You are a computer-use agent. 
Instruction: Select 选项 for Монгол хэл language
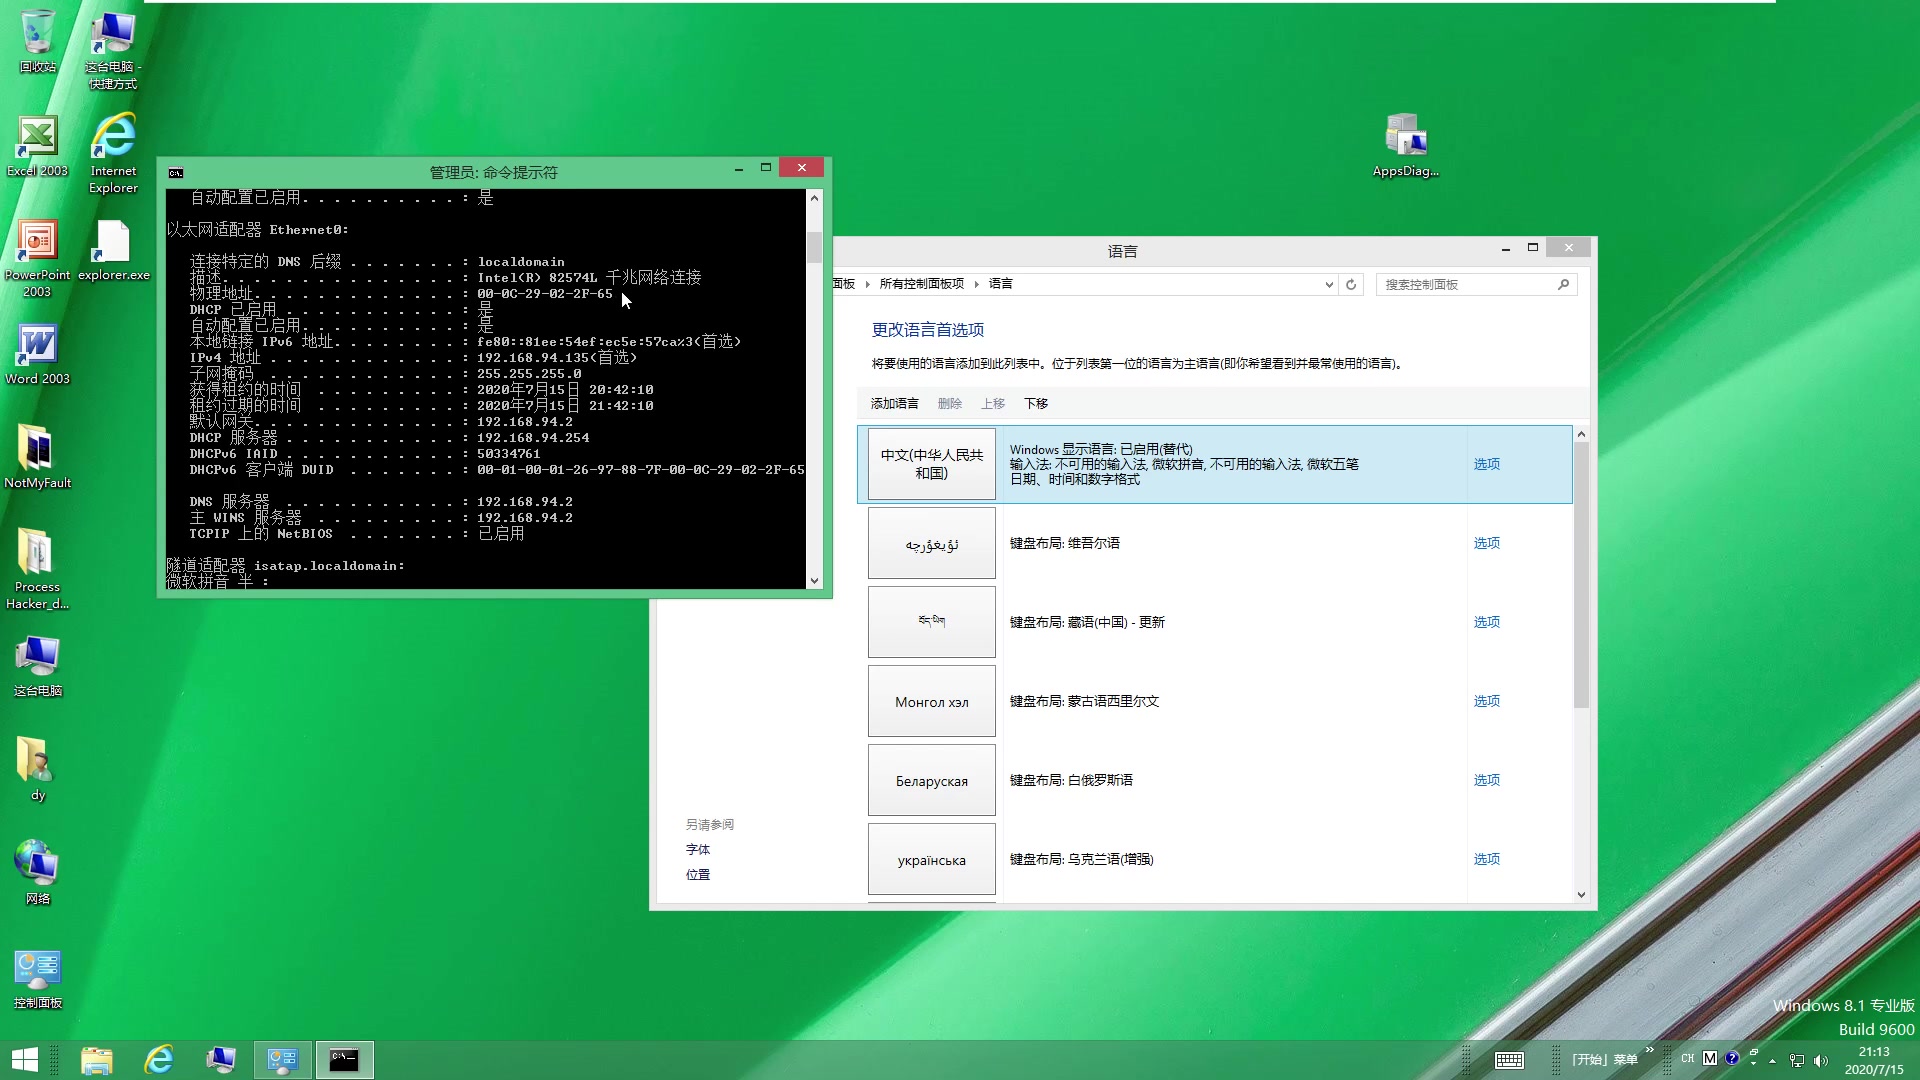pyautogui.click(x=1487, y=700)
